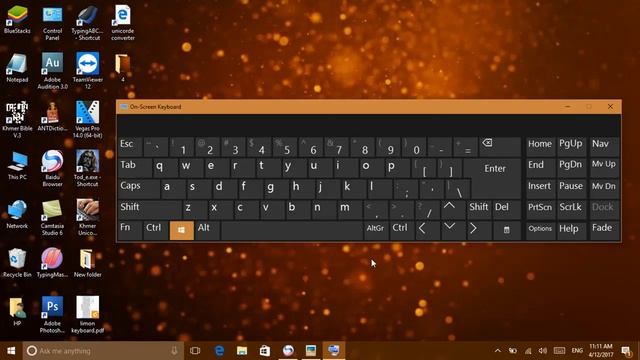This screenshot has height=360, width=640.
Task: Open the Store from the taskbar
Action: [x=265, y=351]
